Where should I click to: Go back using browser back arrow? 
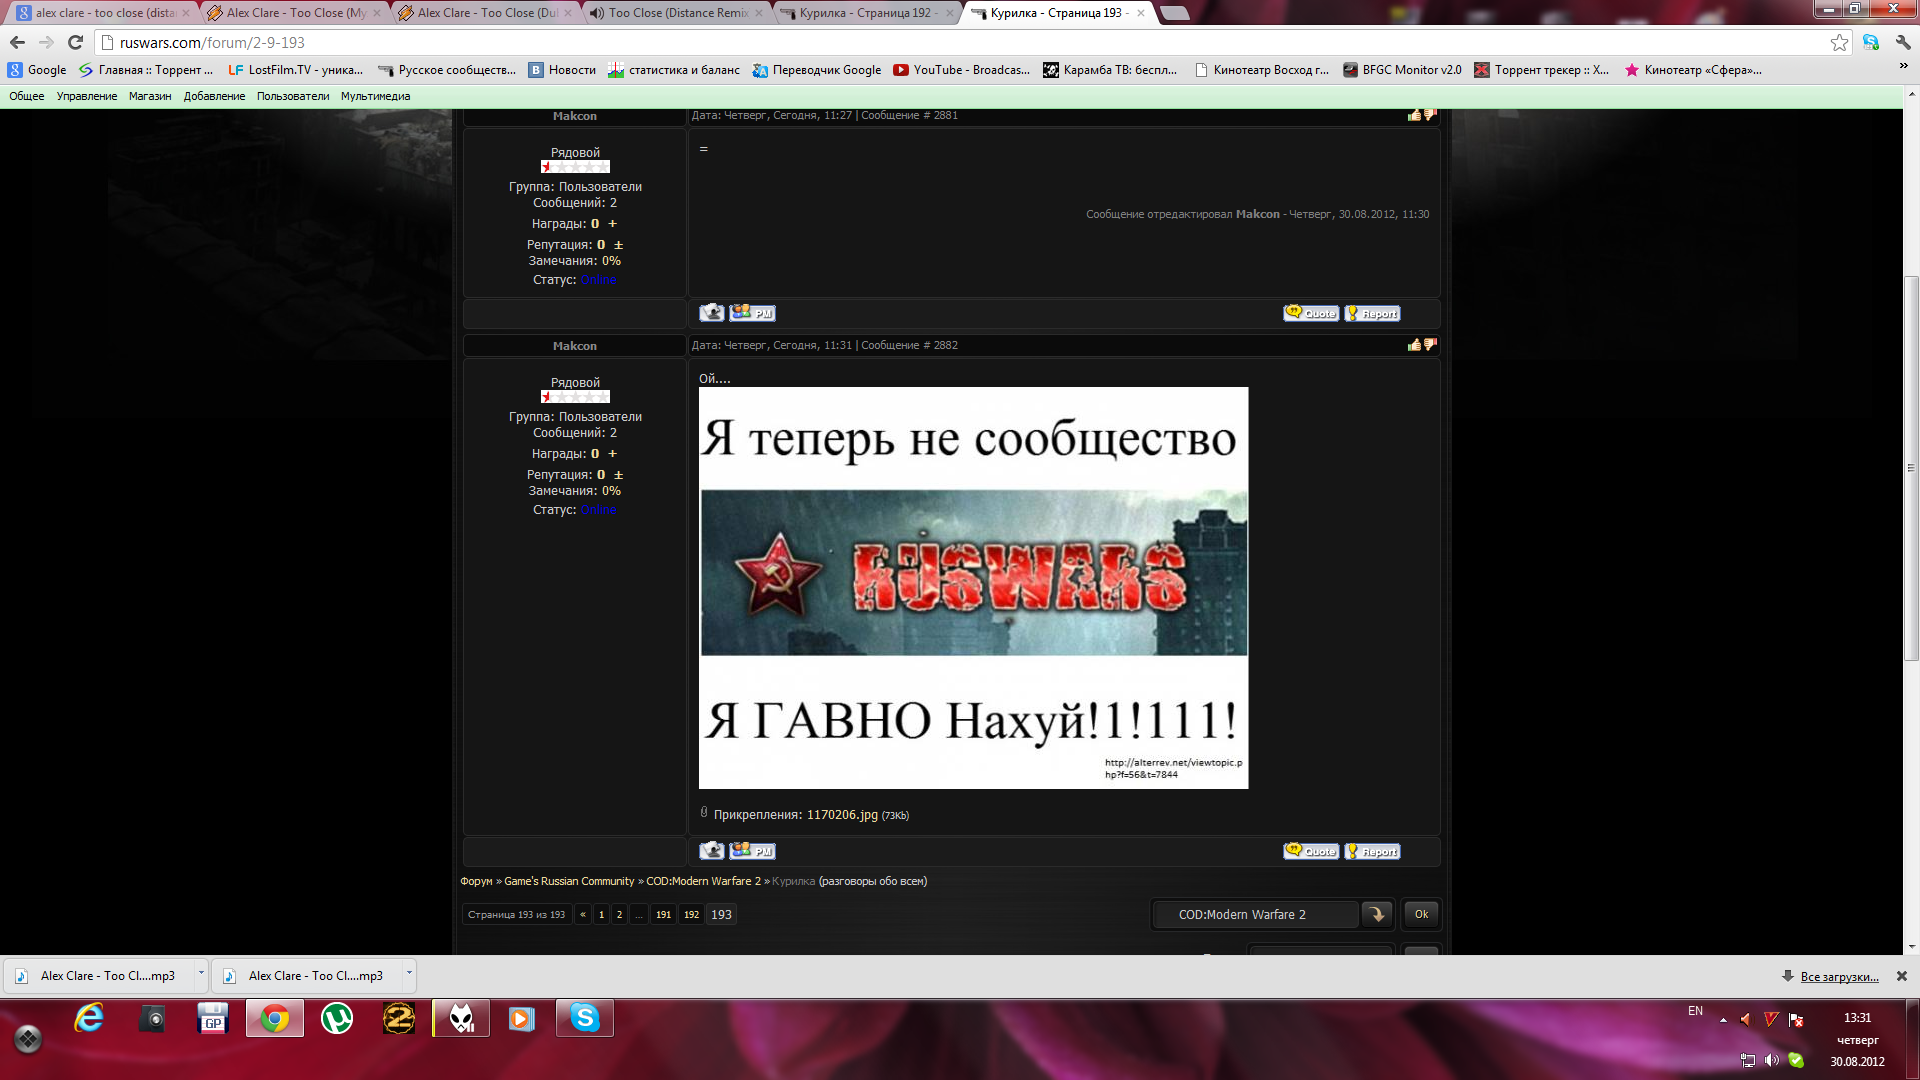17,42
